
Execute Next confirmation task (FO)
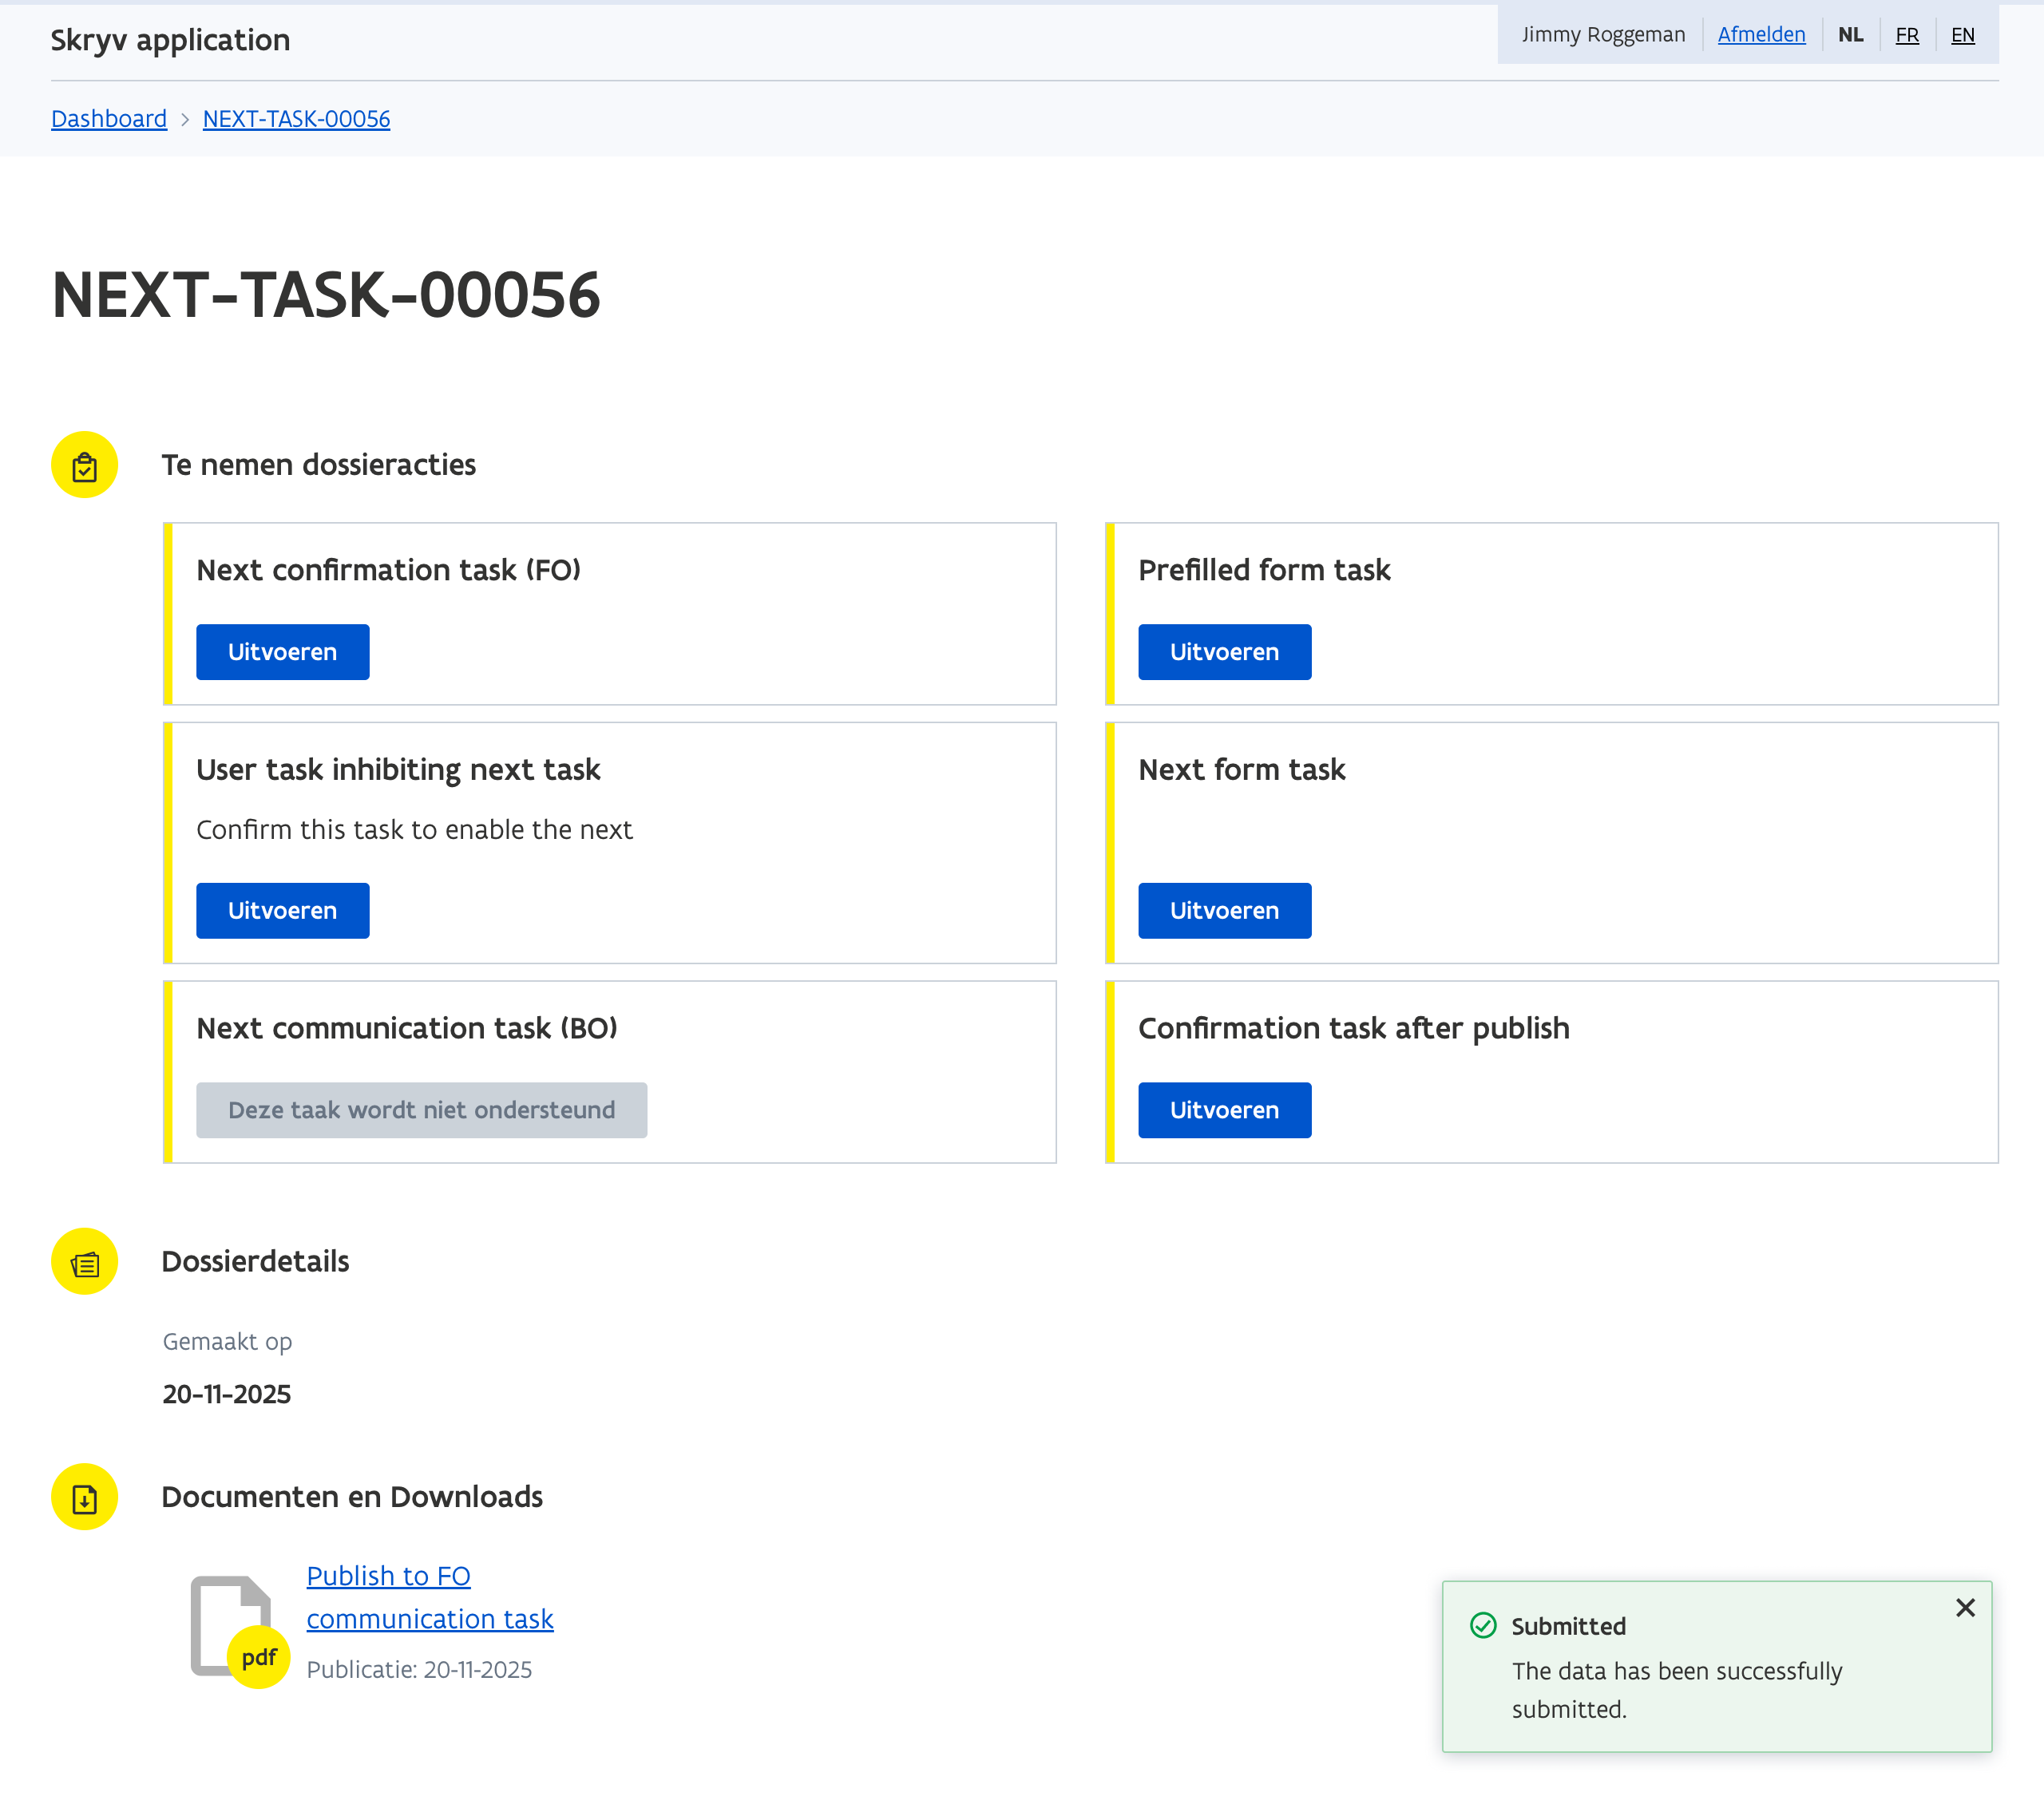click(x=282, y=652)
